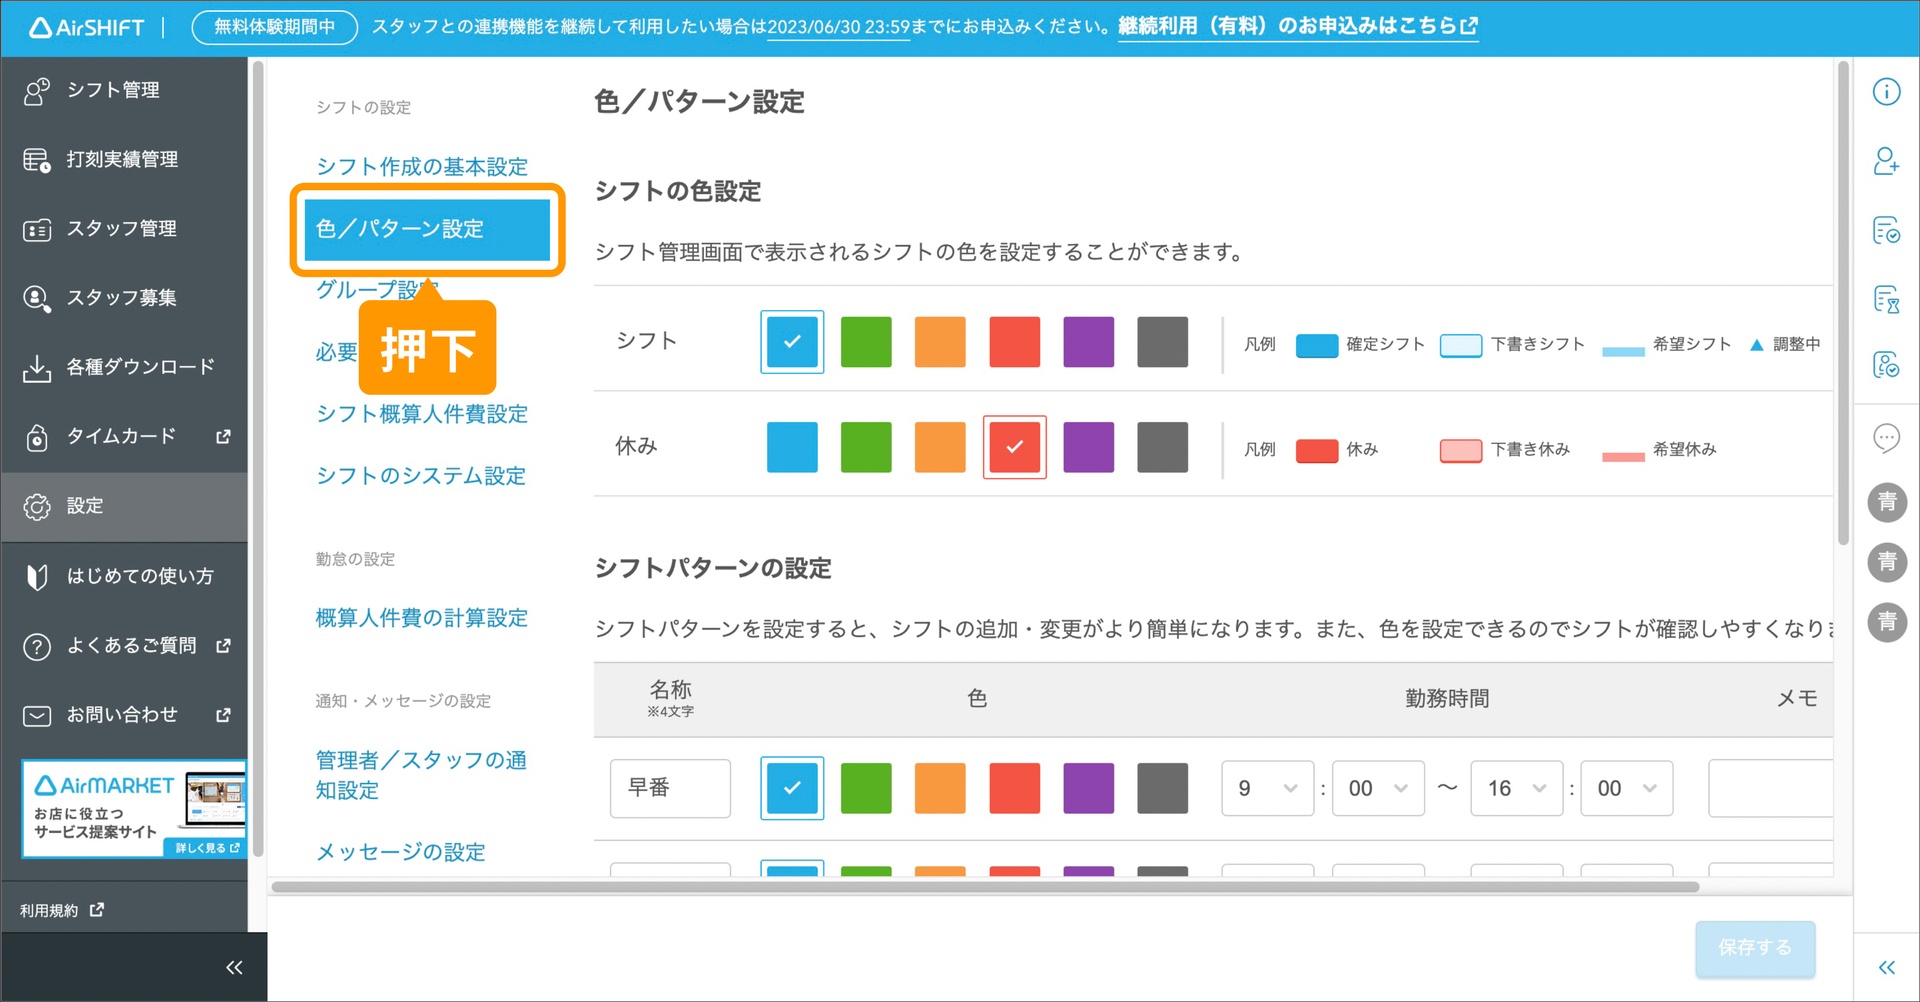The image size is (1920, 1002).
Task: Open スタッフ募集 staff recruitment
Action: click(x=121, y=296)
